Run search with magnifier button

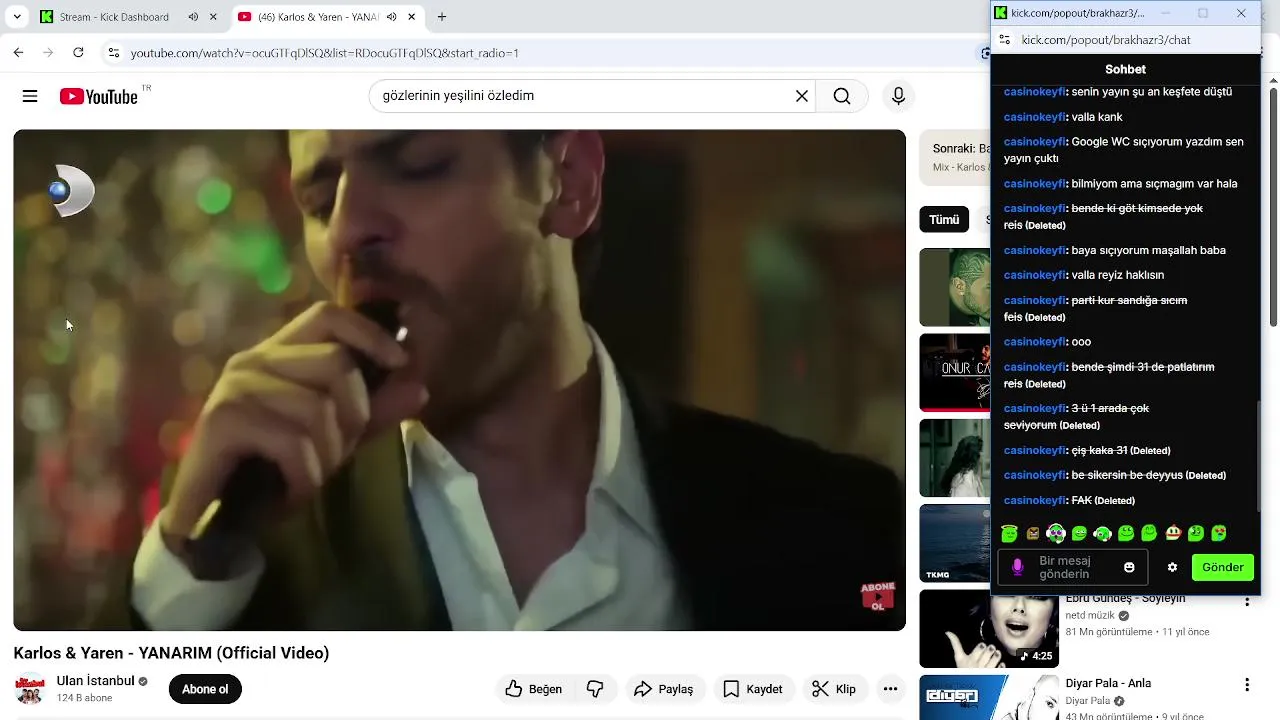pyautogui.click(x=842, y=96)
